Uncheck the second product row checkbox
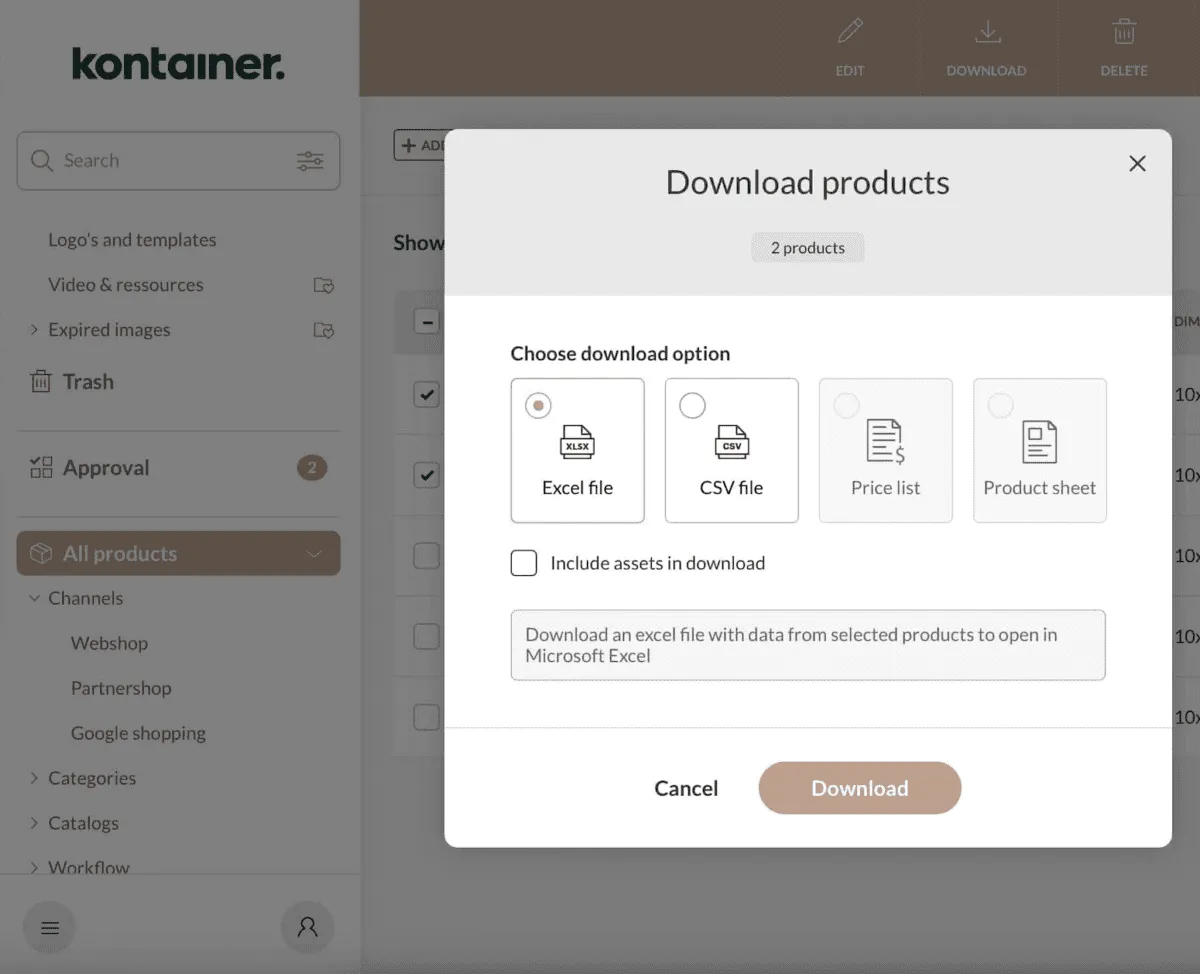Image resolution: width=1200 pixels, height=974 pixels. click(427, 475)
